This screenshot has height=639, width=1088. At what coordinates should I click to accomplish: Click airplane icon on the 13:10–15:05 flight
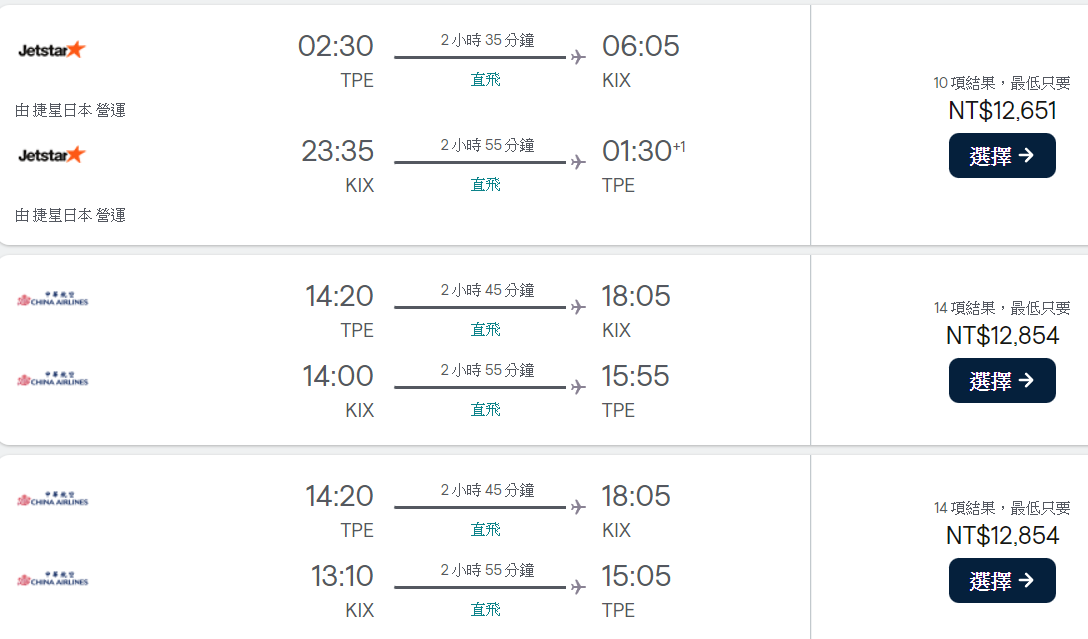point(578,587)
